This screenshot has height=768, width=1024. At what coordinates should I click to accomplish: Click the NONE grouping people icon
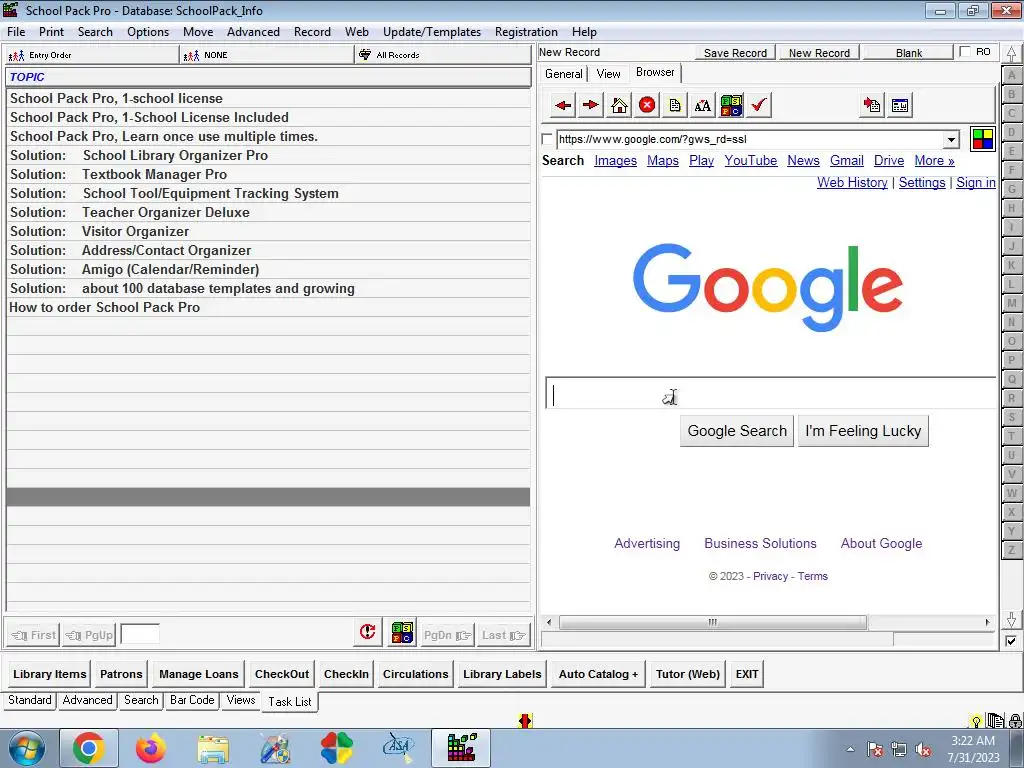tap(191, 56)
